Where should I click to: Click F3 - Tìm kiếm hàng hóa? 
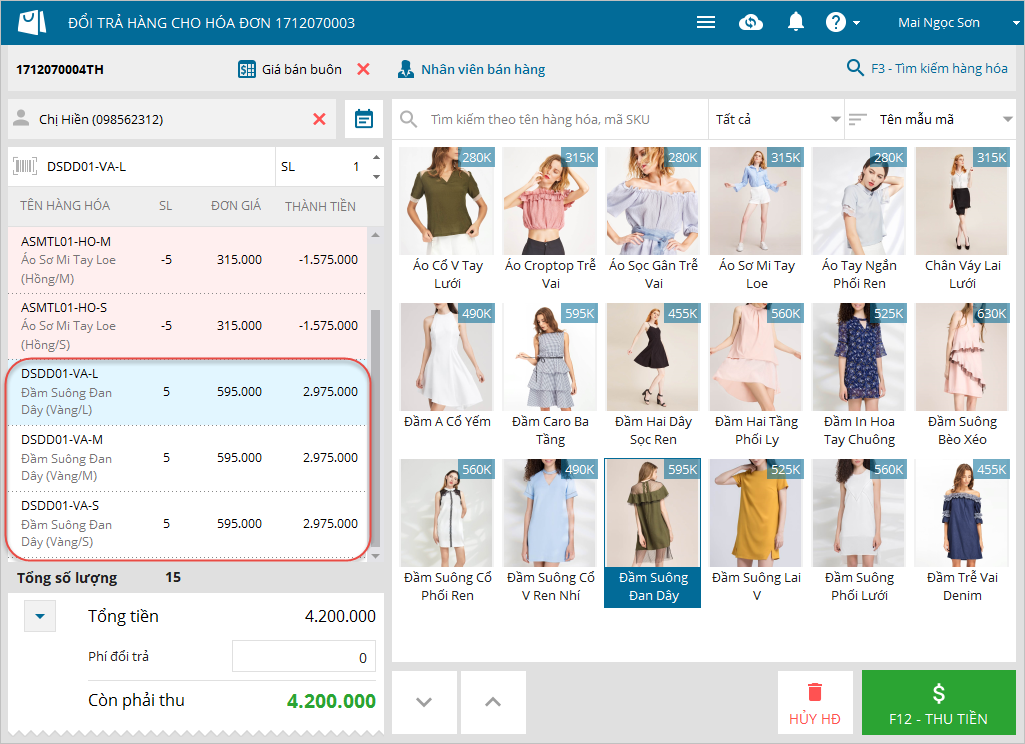pos(926,68)
